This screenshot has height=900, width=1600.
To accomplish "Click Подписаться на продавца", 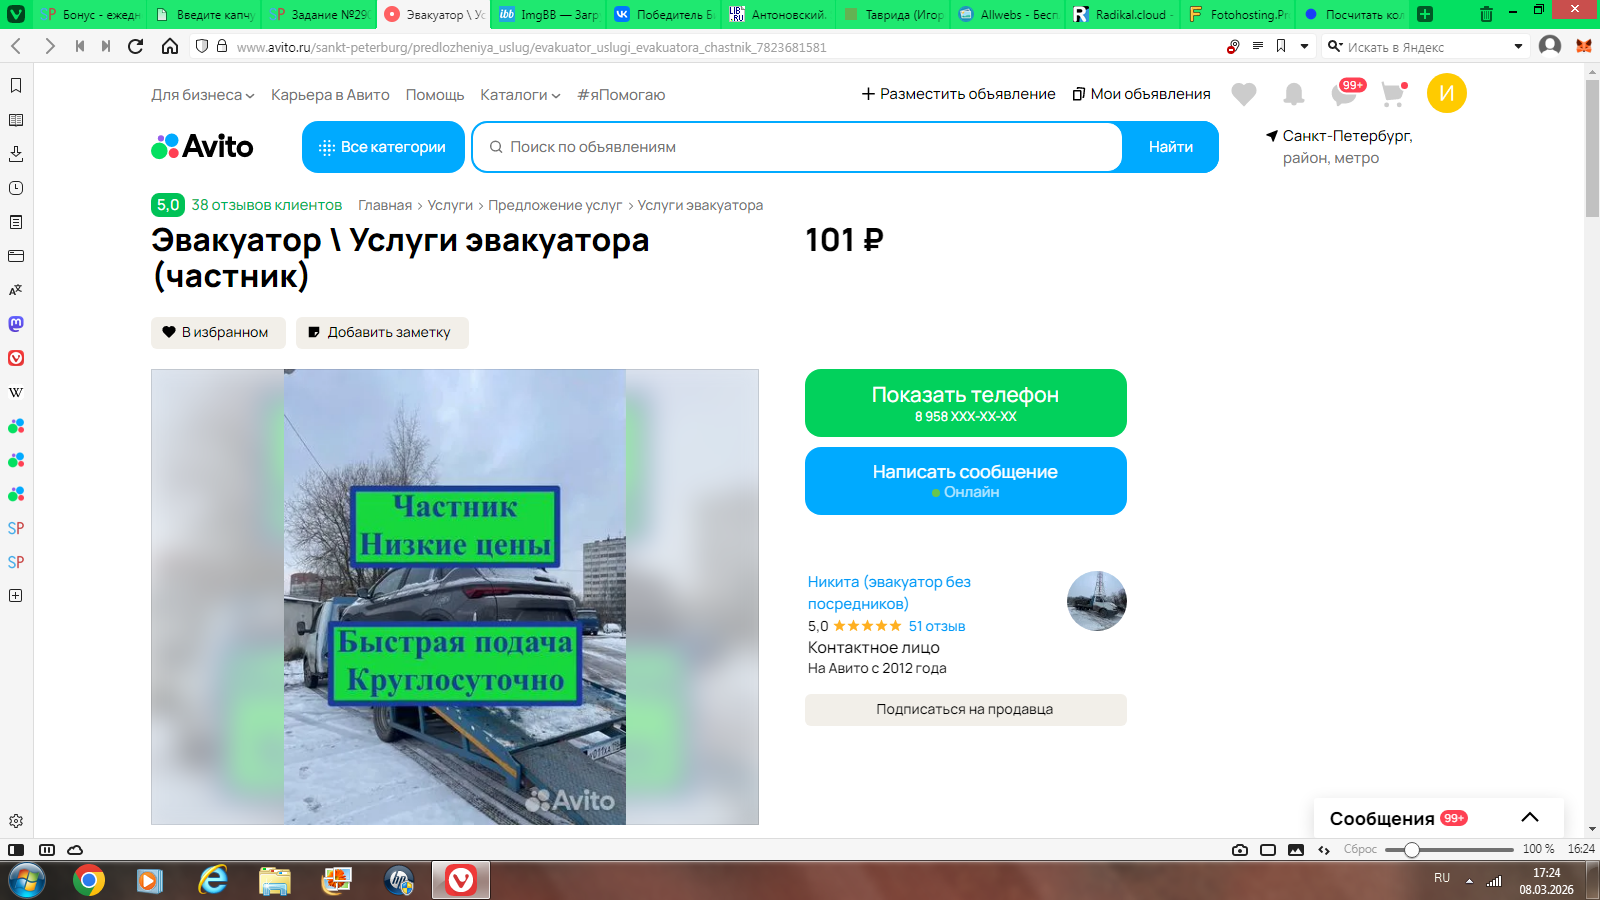I will [x=966, y=710].
